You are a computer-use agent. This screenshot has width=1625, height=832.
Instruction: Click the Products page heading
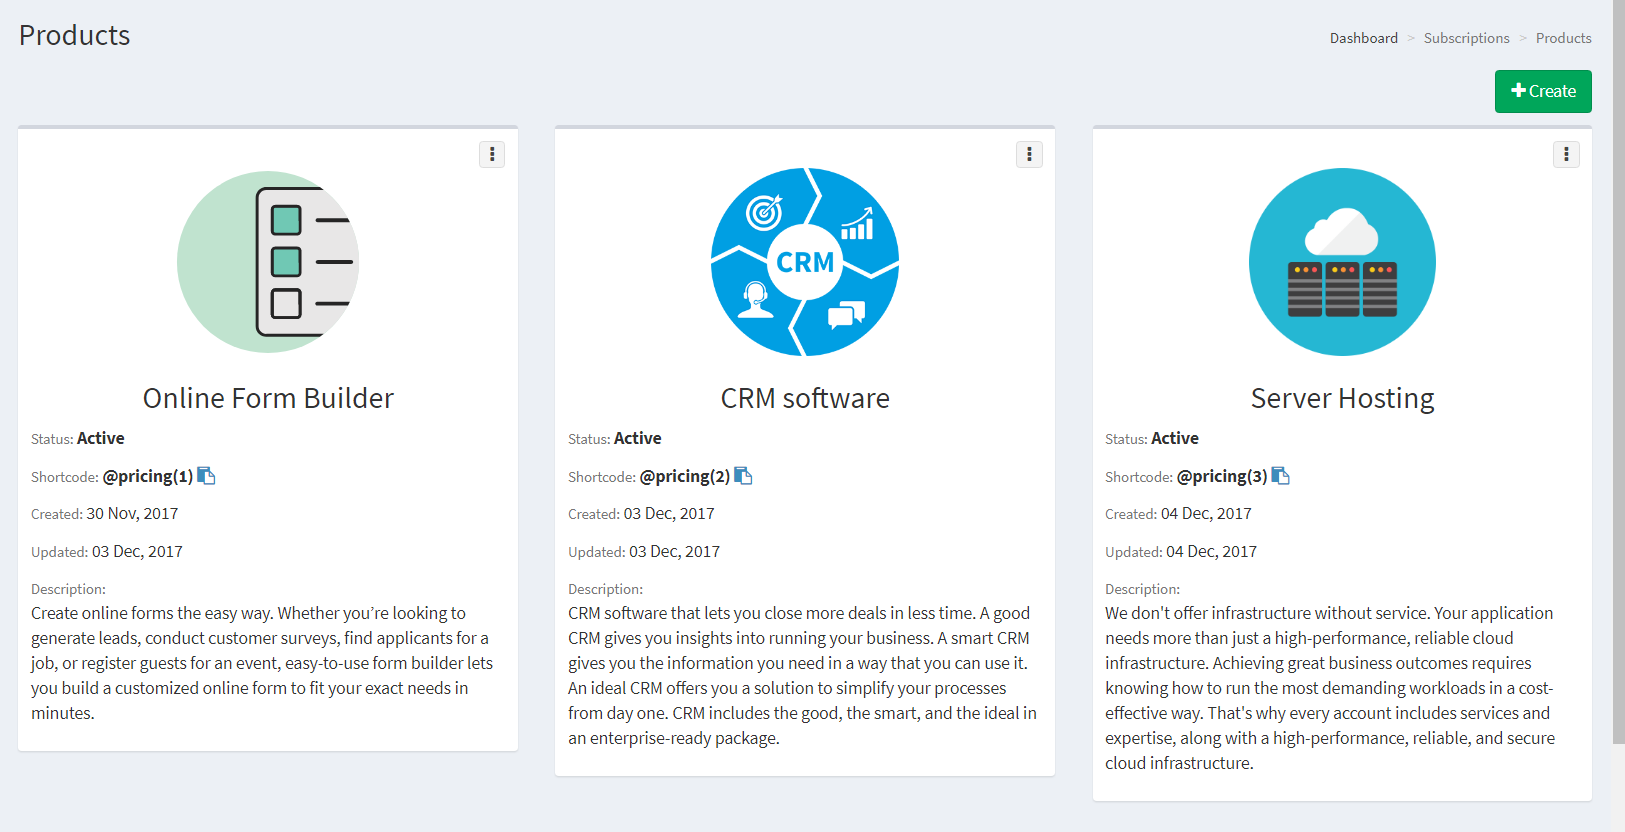[x=75, y=35]
